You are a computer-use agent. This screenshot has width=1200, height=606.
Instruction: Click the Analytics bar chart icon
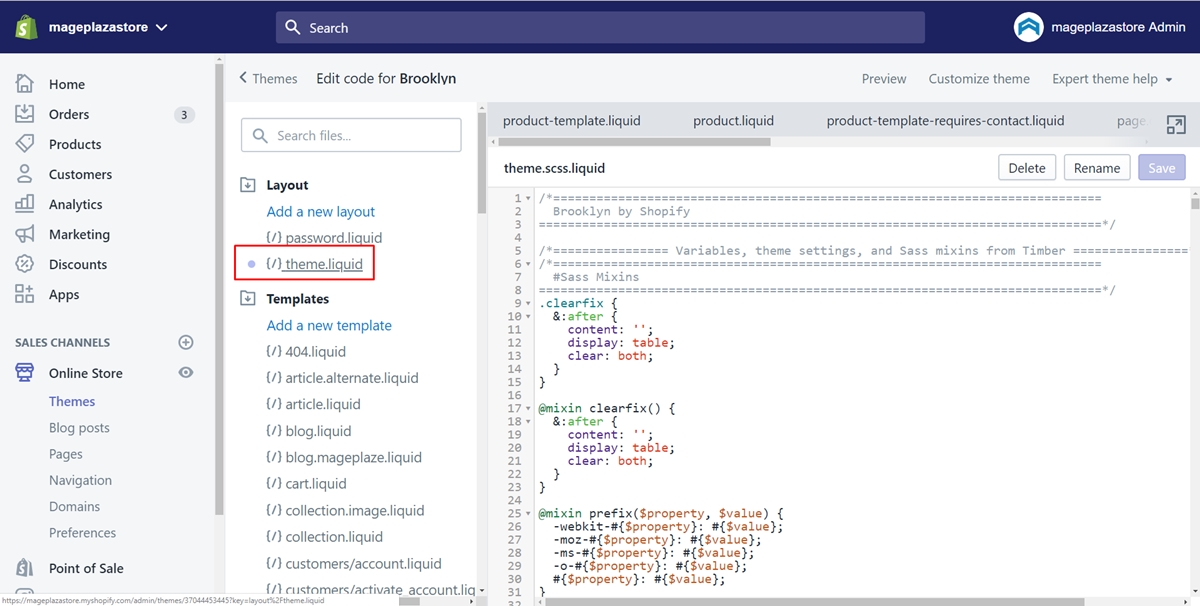point(25,204)
